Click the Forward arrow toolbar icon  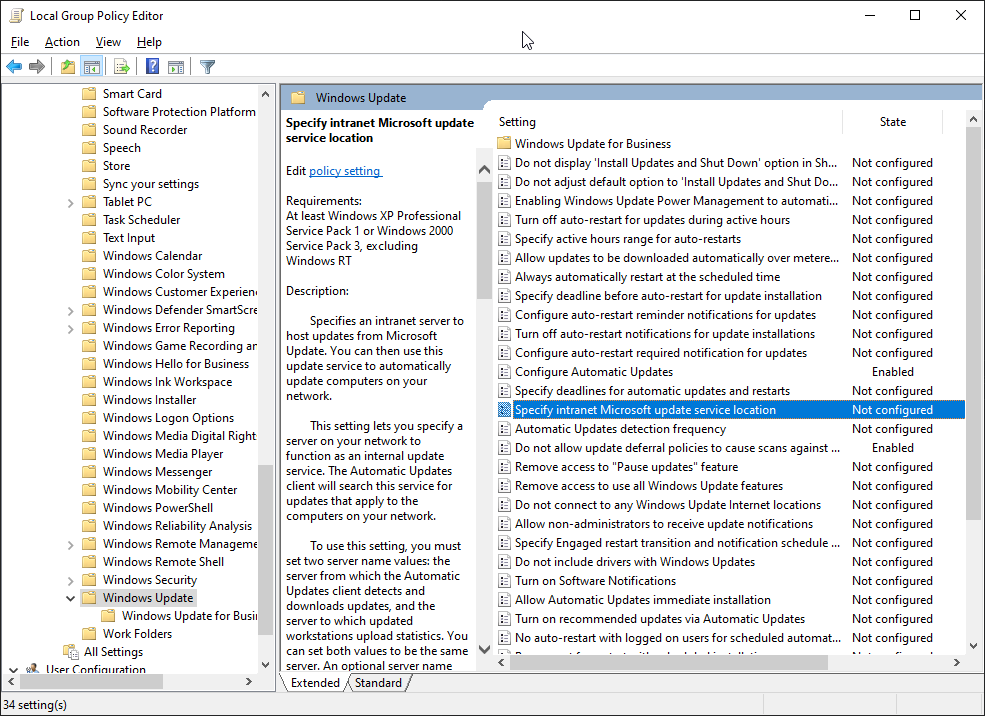pyautogui.click(x=37, y=66)
